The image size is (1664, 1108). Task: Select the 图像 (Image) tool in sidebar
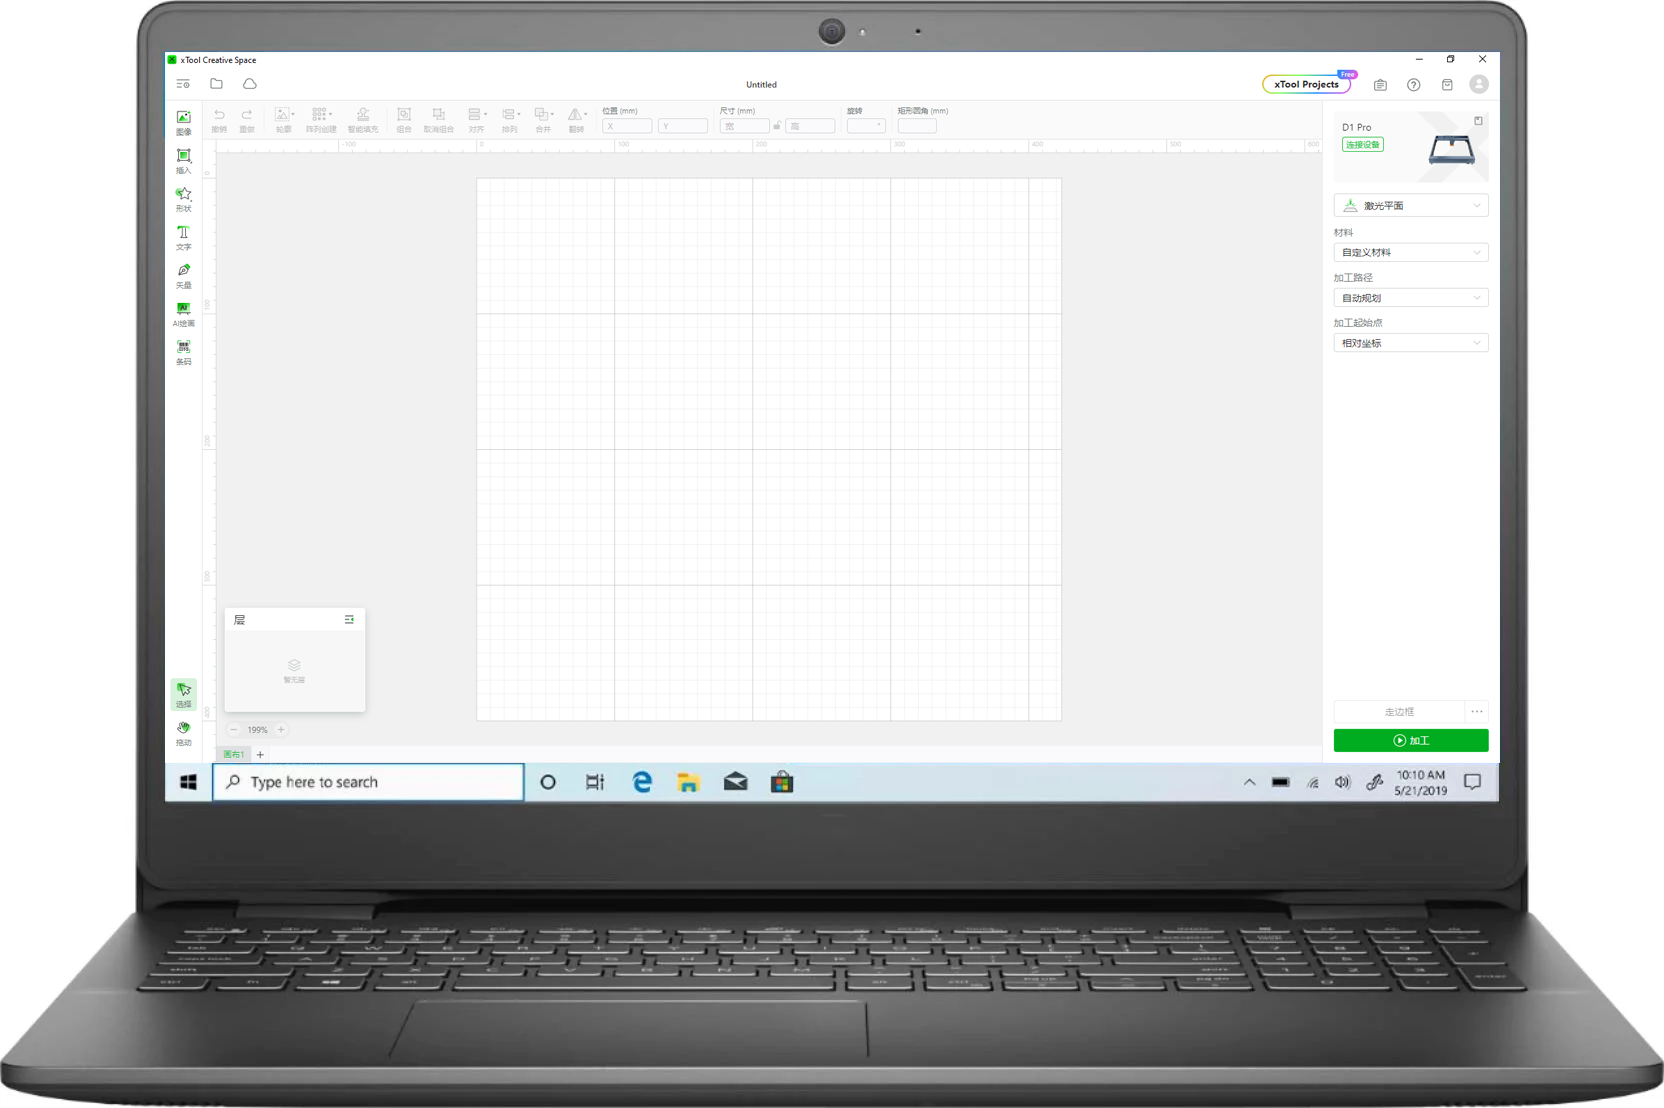click(x=183, y=122)
